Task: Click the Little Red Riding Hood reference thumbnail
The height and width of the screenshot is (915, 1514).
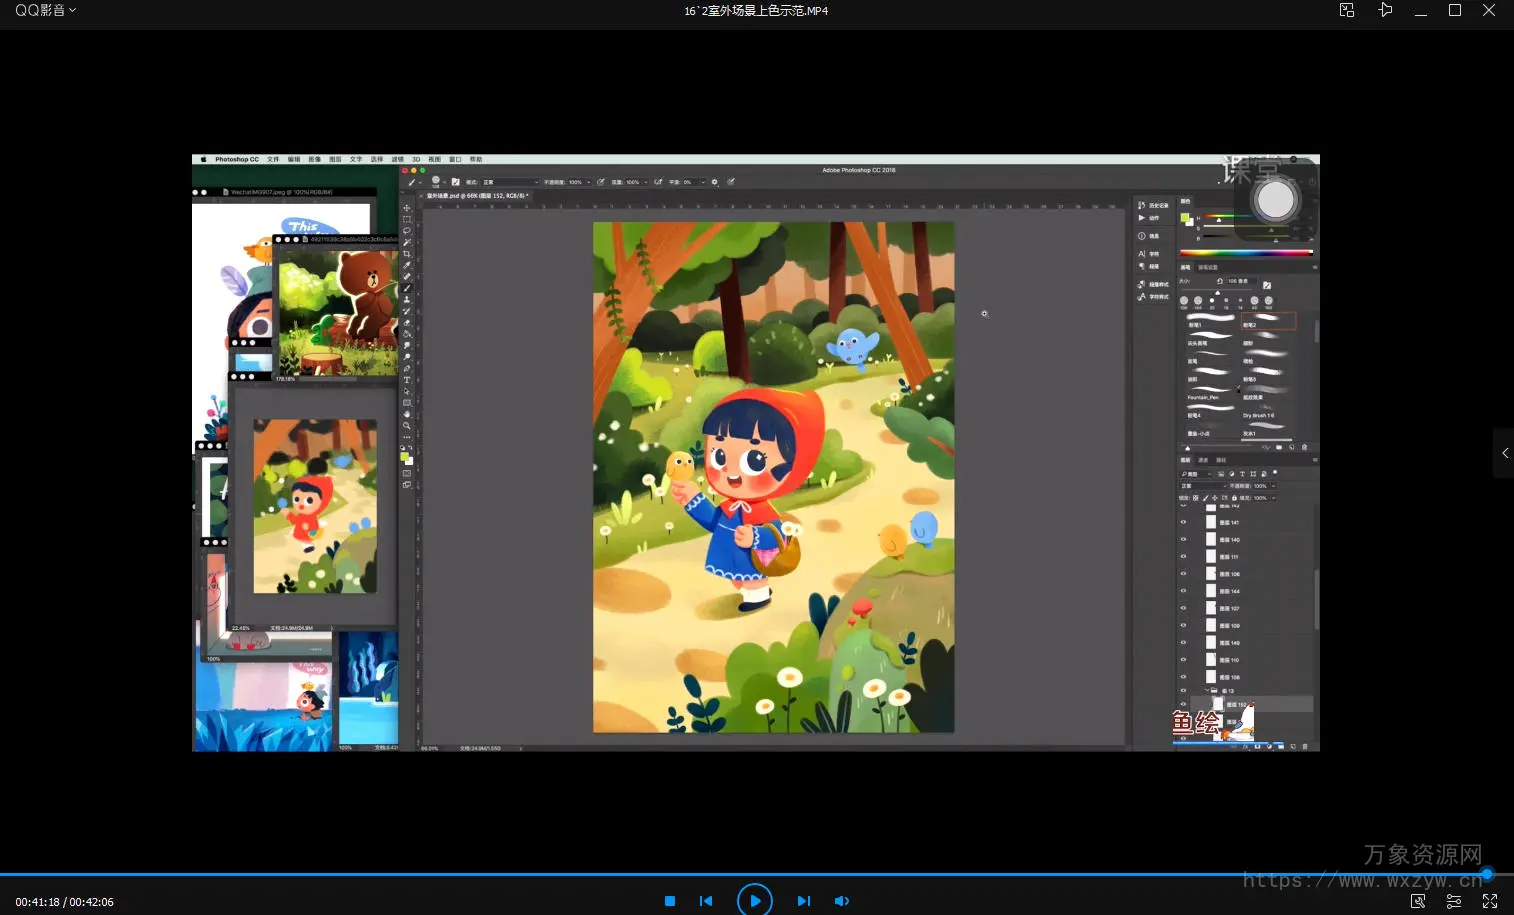Action: (x=315, y=506)
